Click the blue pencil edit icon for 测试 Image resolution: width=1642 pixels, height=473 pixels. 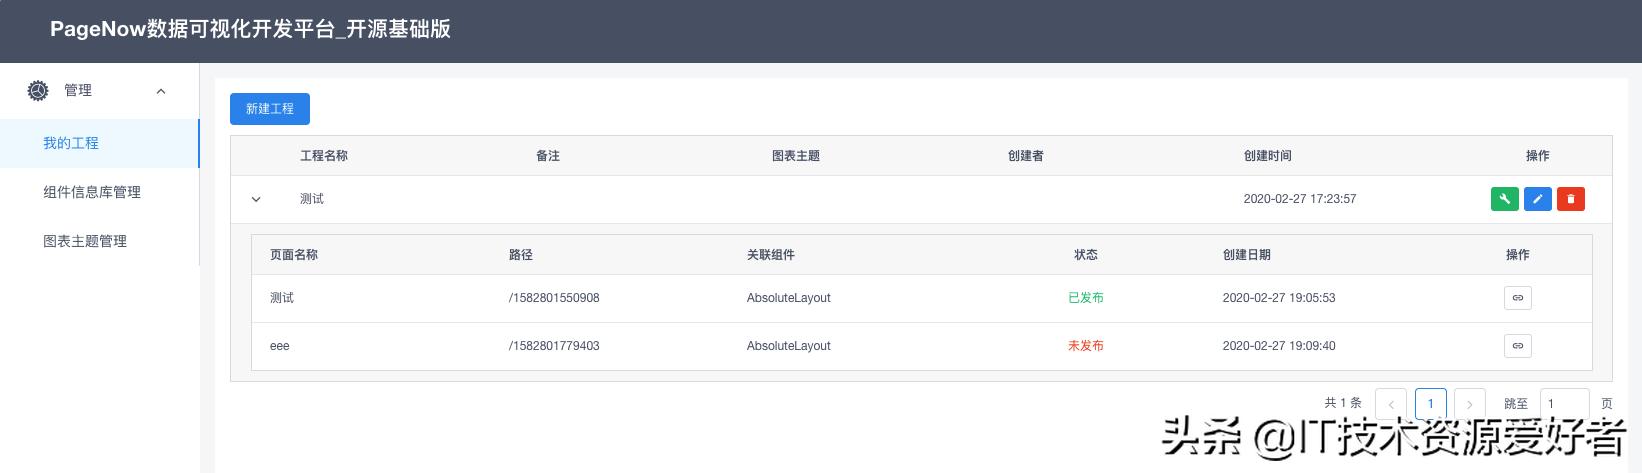click(x=1537, y=199)
